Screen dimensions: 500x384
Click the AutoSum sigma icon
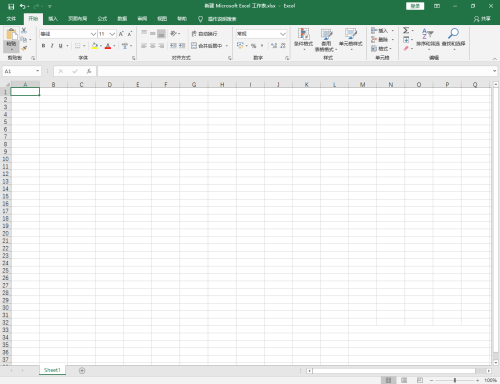point(406,30)
